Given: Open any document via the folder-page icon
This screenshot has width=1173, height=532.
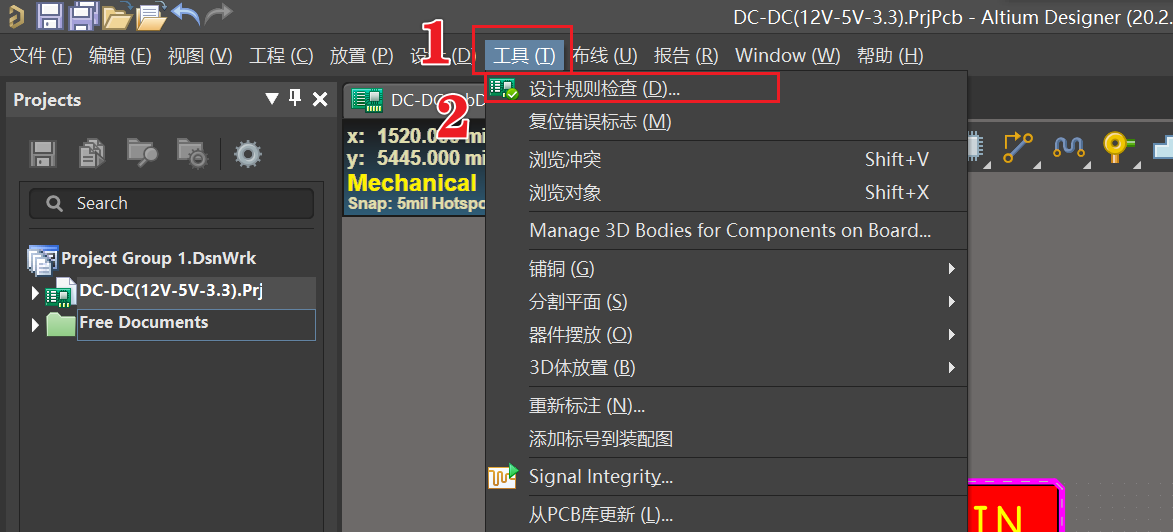Looking at the screenshot, I should tap(151, 15).
